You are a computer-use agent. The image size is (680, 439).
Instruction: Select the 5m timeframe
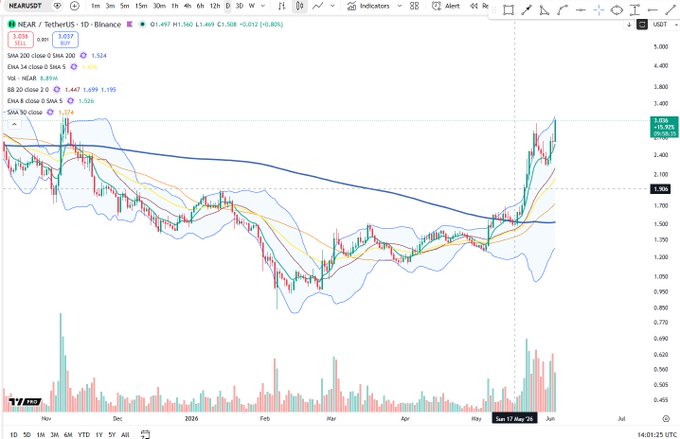[x=124, y=6]
